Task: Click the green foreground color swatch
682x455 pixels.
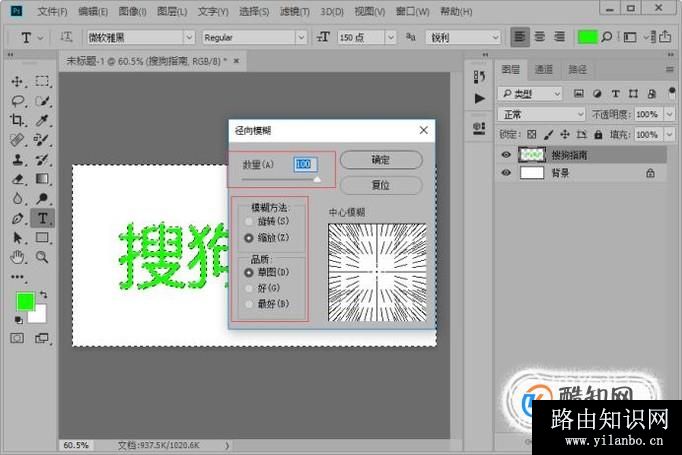Action: (25, 301)
